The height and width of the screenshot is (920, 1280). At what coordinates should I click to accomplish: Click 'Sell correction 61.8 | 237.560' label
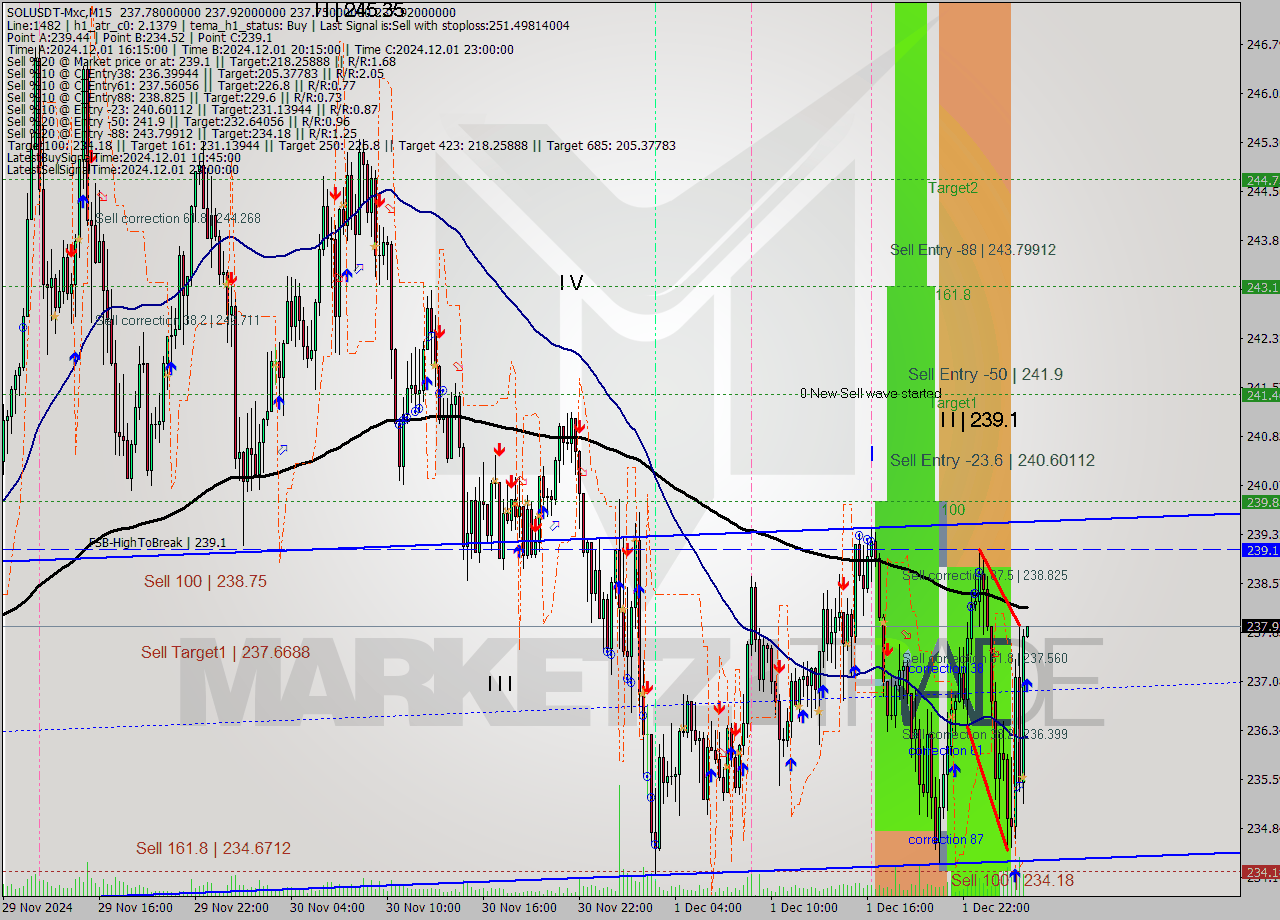click(x=985, y=658)
